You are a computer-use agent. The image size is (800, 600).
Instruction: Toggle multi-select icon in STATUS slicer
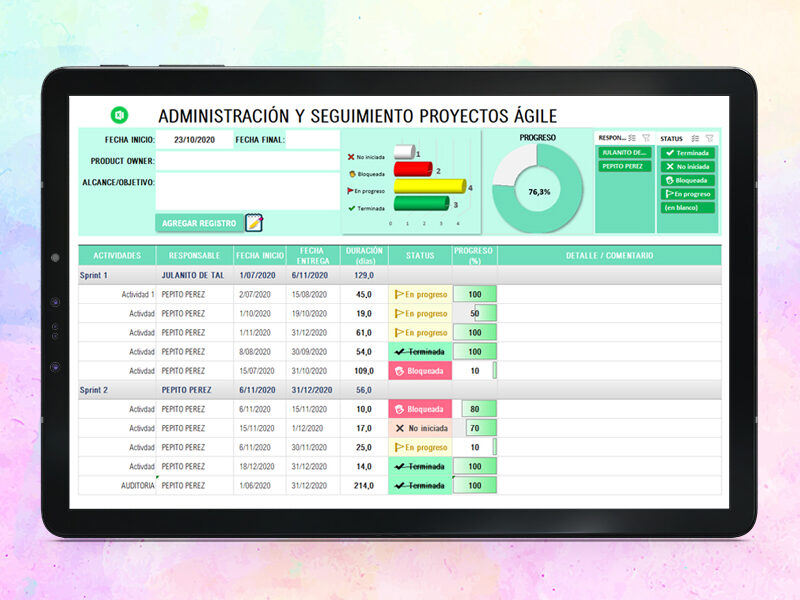[x=695, y=138]
